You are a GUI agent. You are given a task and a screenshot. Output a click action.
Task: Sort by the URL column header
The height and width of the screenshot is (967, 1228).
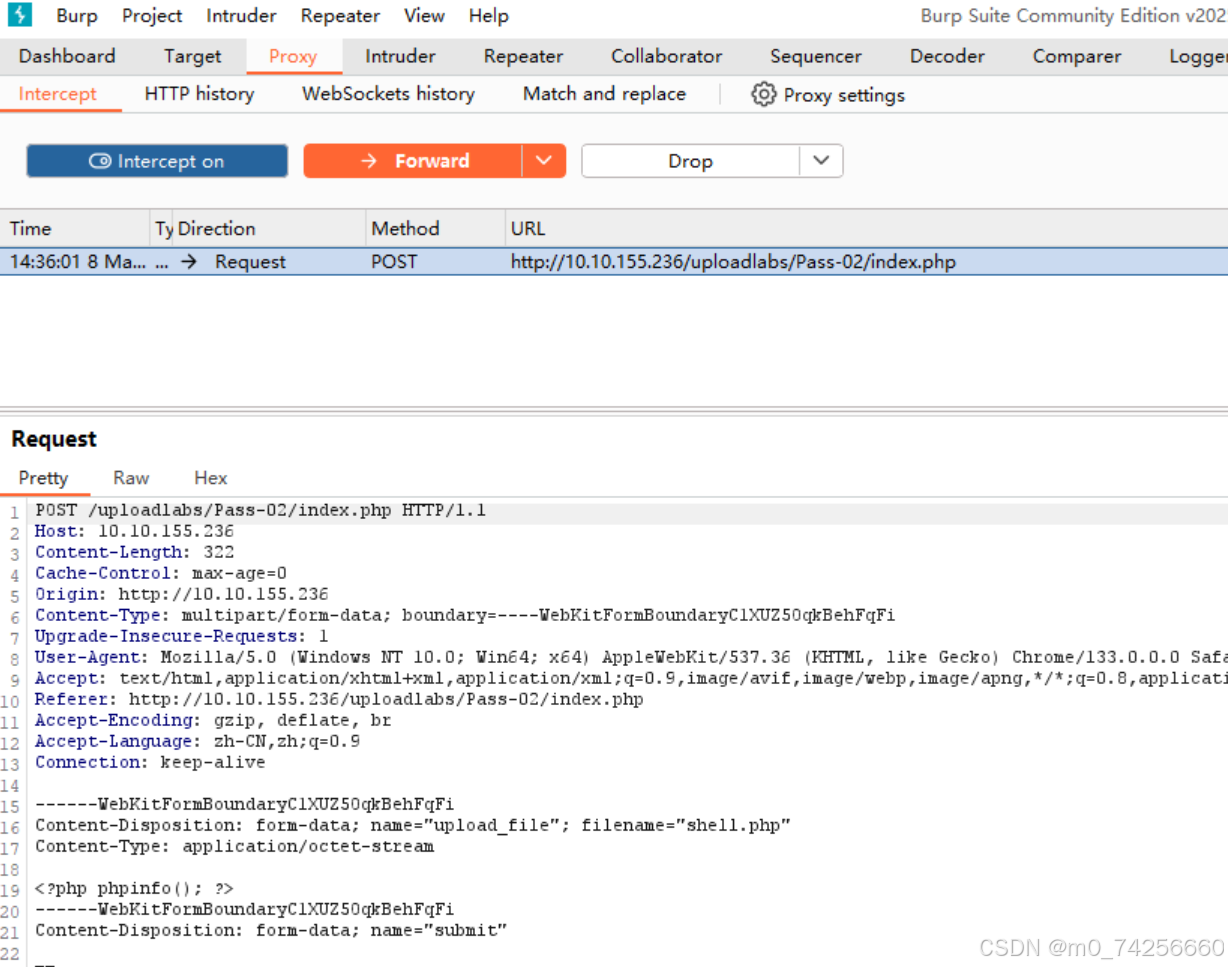tap(866, 228)
